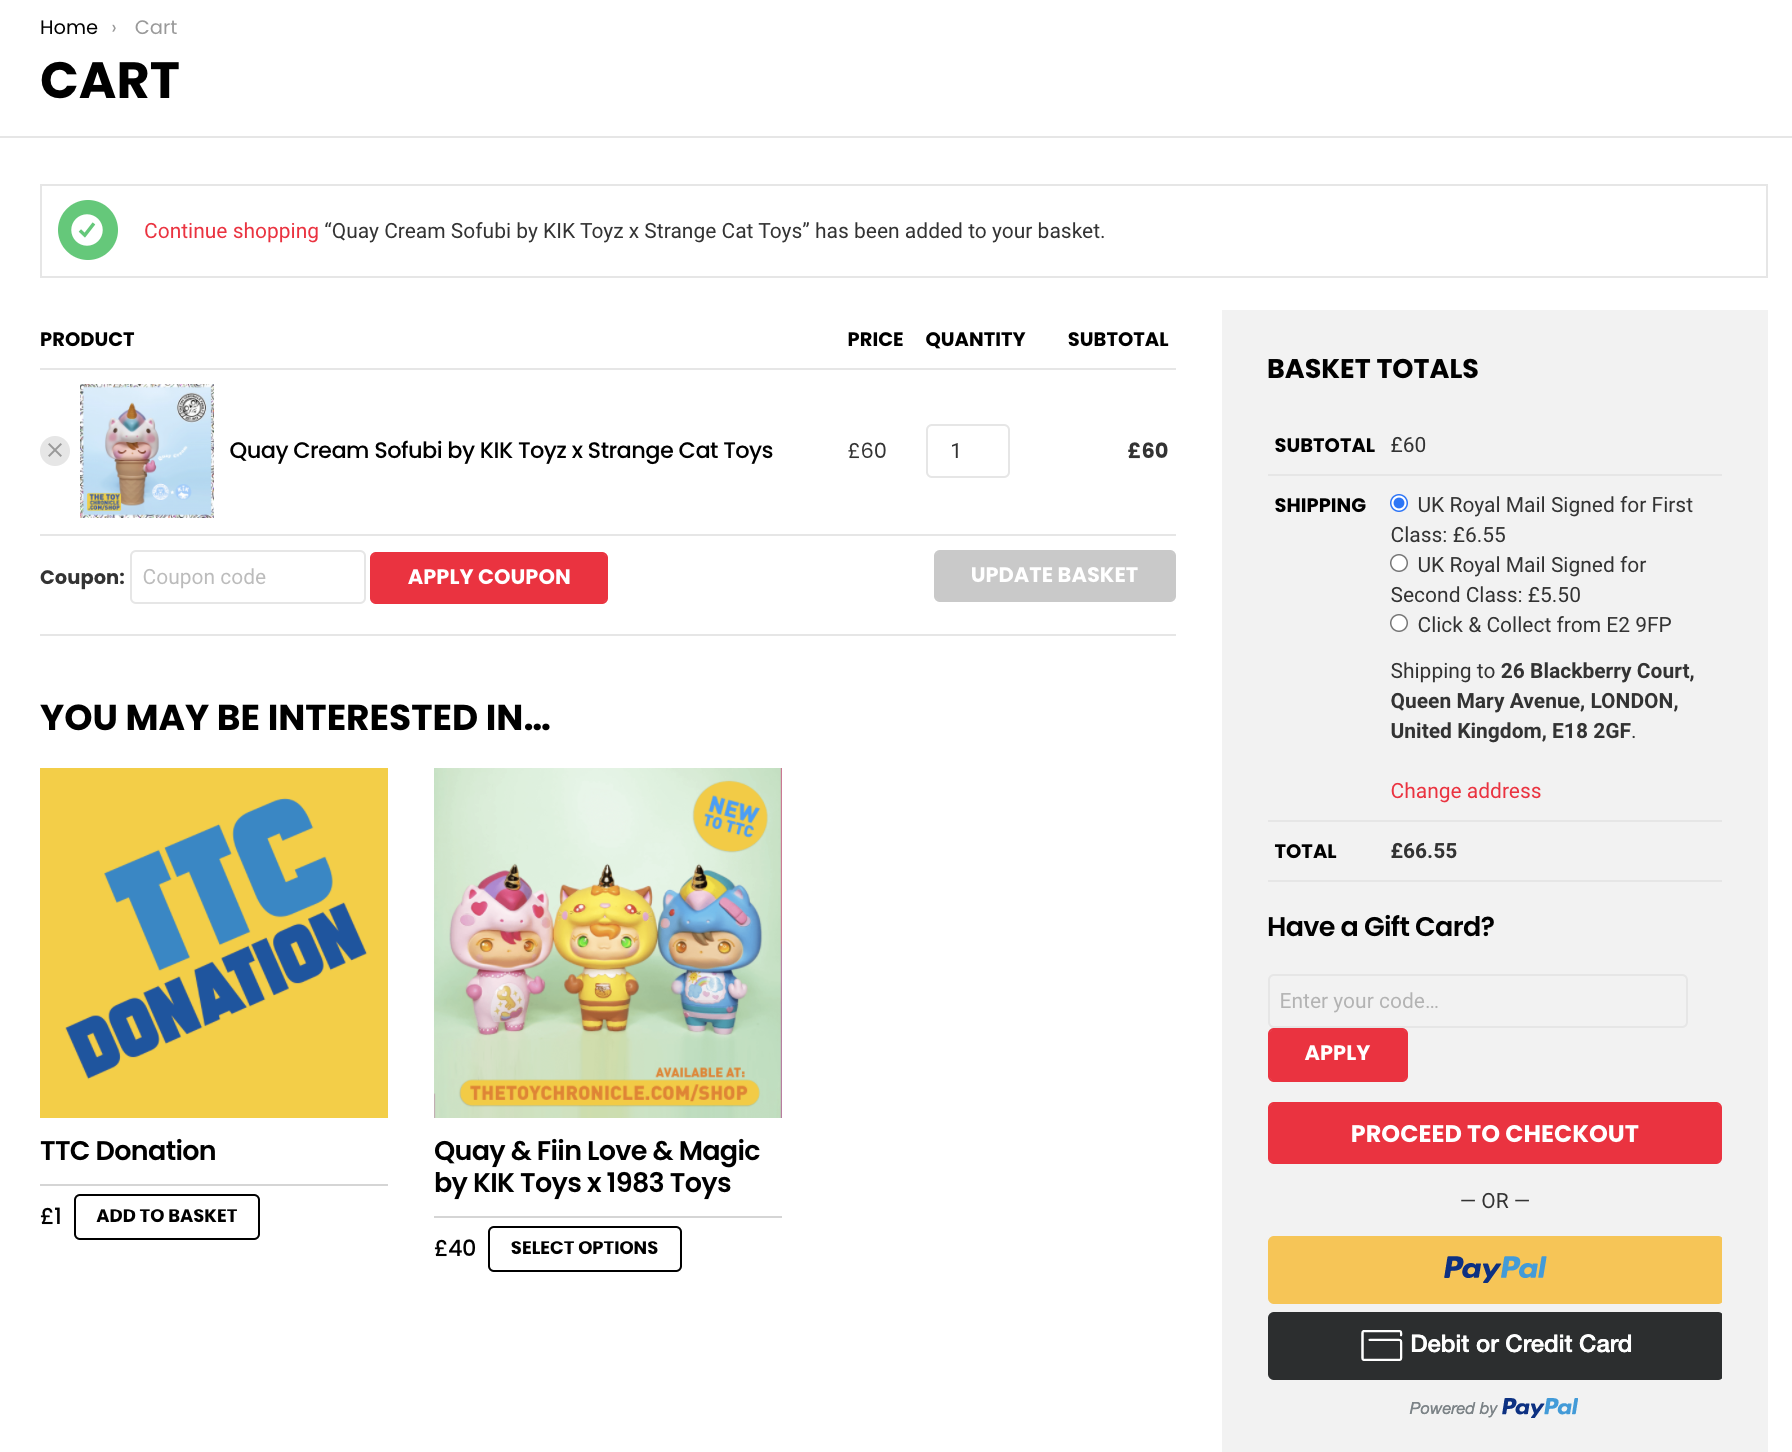Apply the gift card code

point(1337,1054)
